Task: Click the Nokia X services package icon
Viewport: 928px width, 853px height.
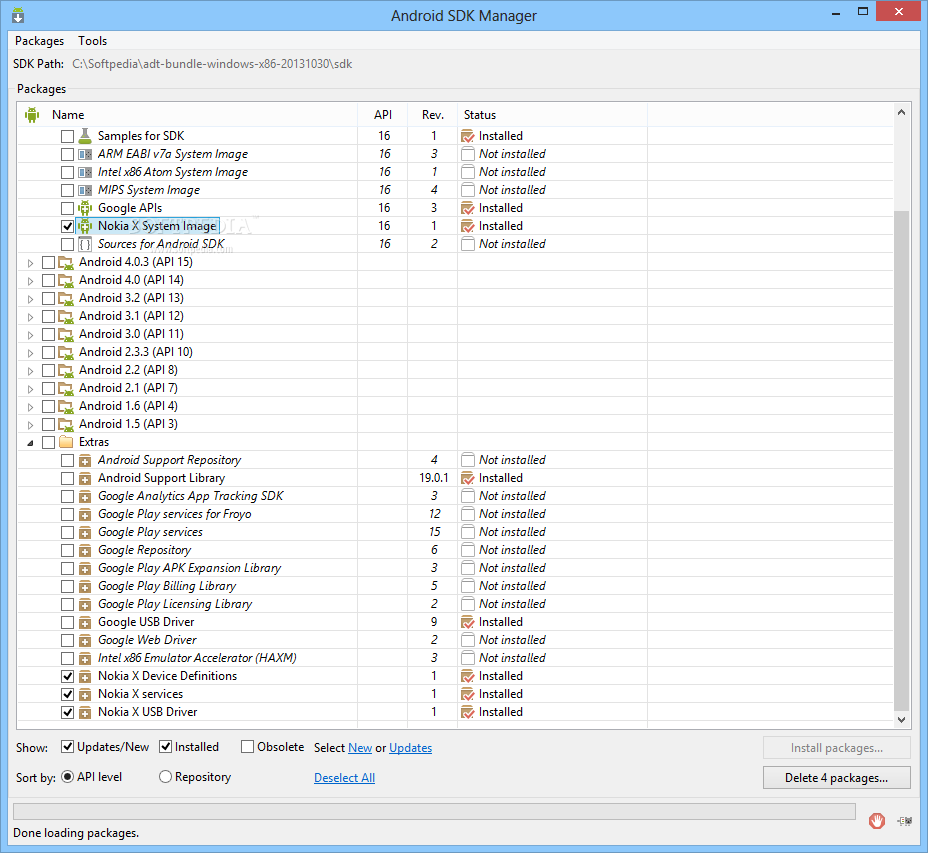Action: [x=85, y=694]
